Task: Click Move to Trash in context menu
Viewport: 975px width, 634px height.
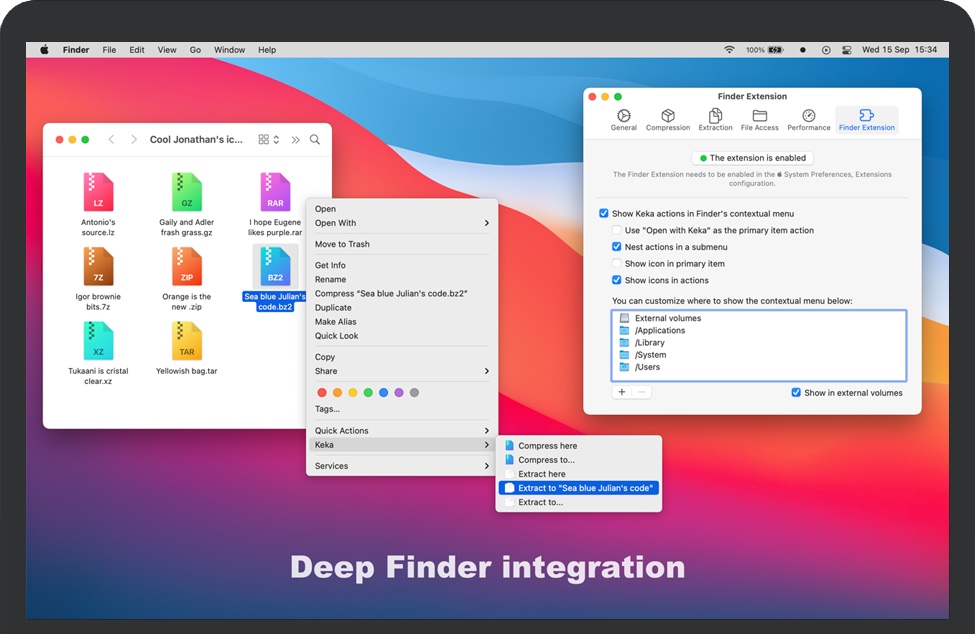Action: click(342, 244)
